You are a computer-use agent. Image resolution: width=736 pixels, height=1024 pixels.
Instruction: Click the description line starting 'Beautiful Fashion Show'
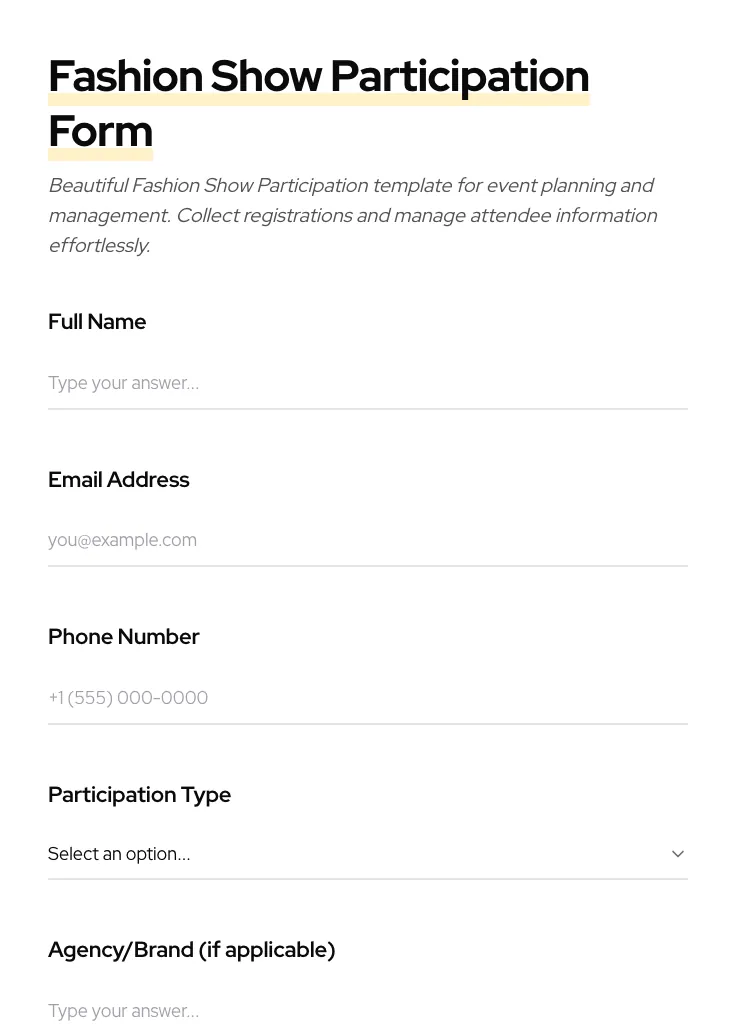(x=350, y=186)
